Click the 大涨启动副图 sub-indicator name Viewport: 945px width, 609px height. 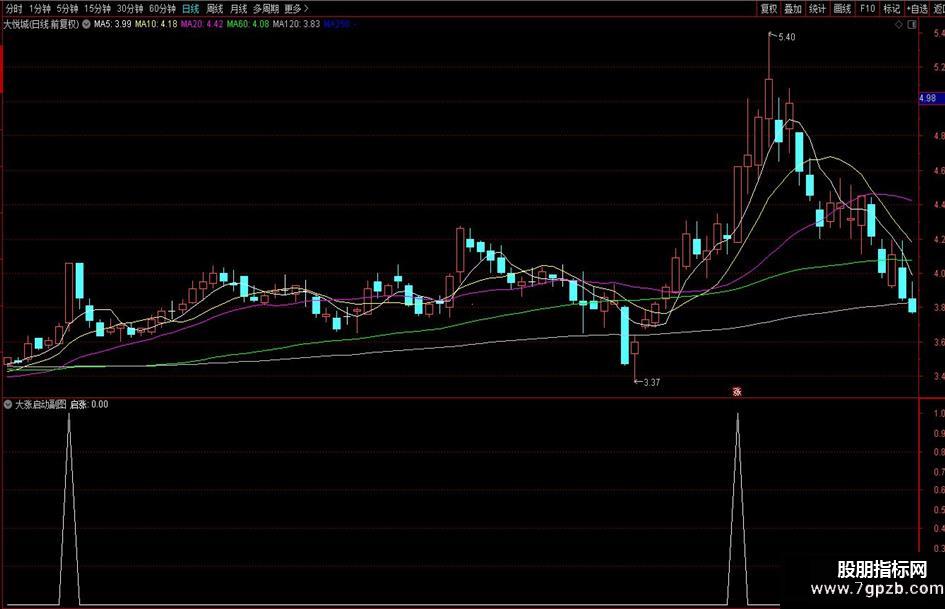[40, 405]
